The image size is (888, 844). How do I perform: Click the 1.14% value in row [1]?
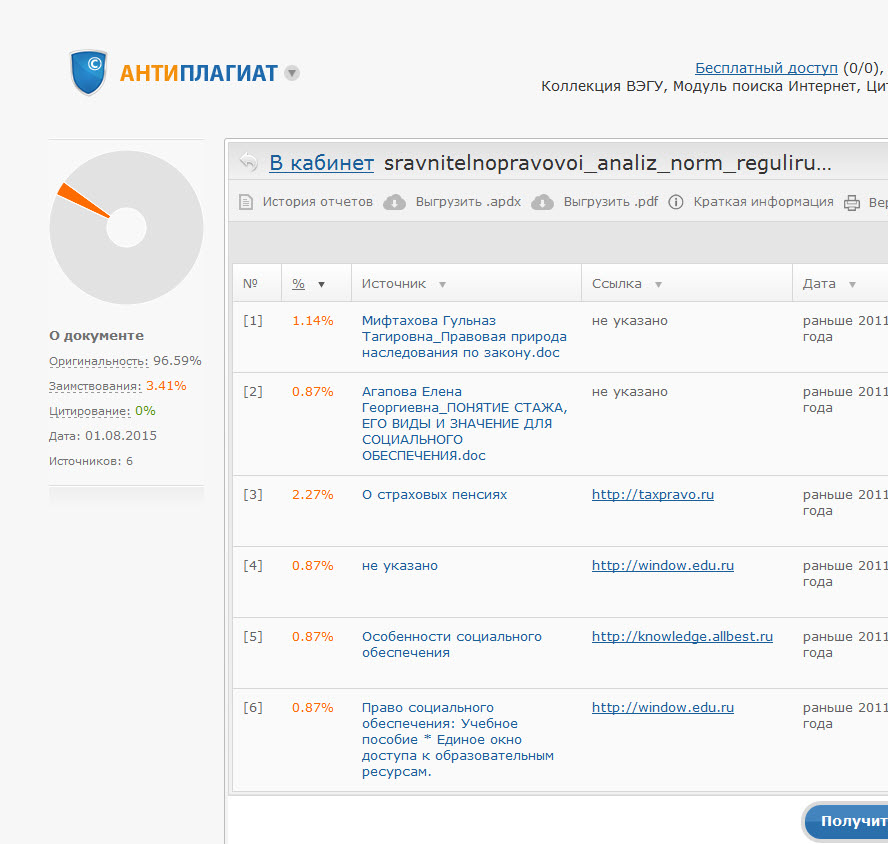(x=313, y=321)
